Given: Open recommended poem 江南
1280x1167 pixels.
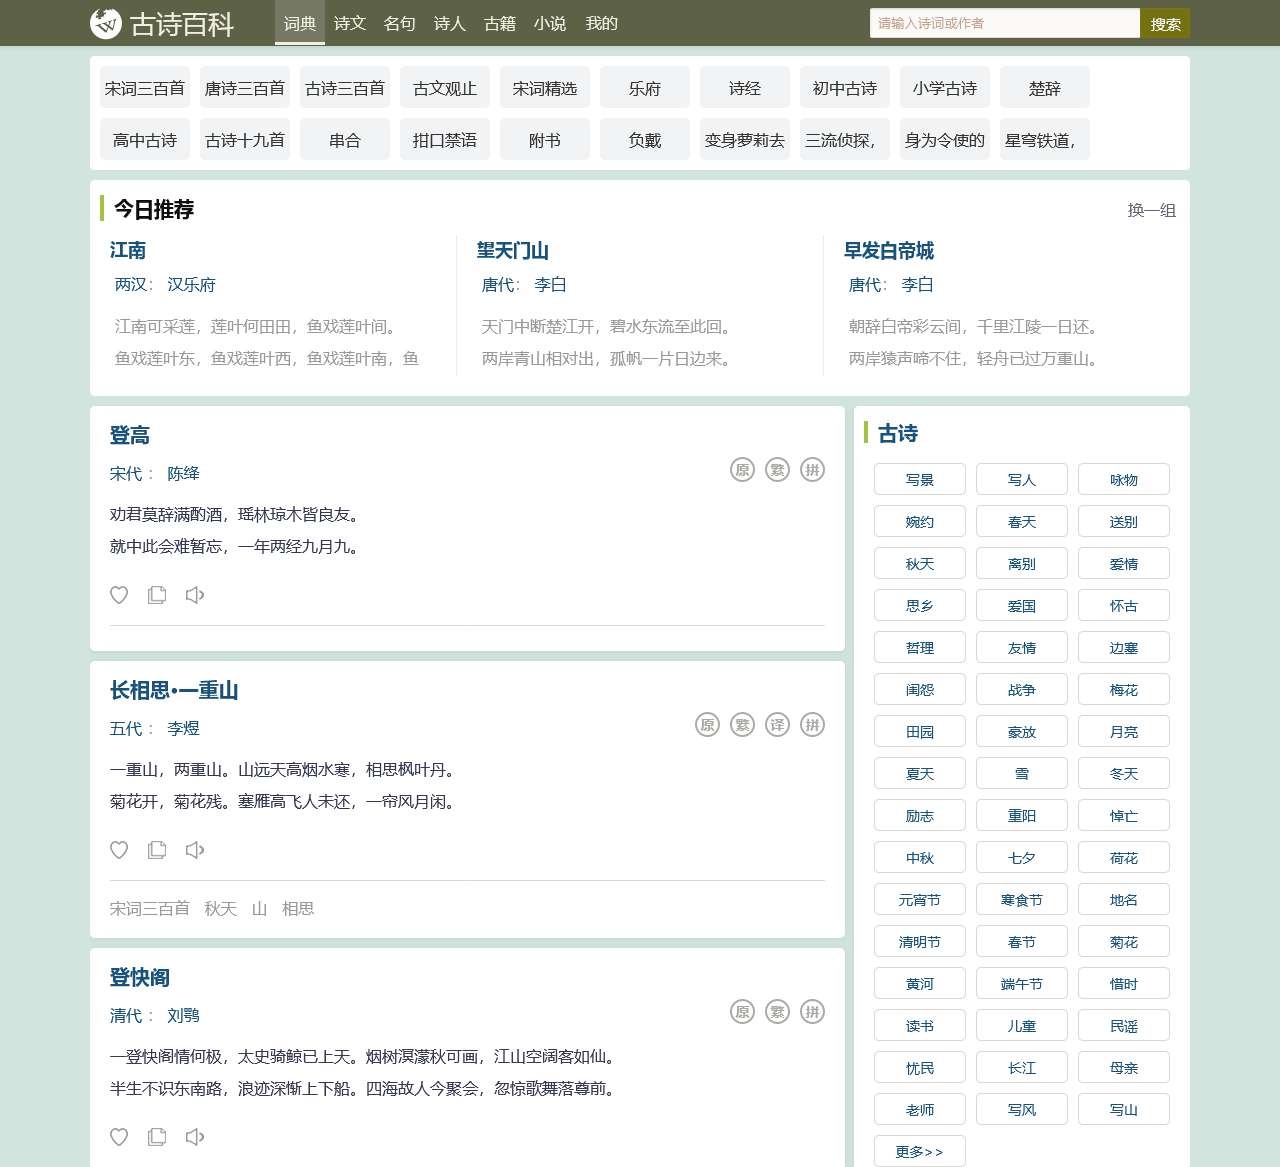Looking at the screenshot, I should coord(128,250).
